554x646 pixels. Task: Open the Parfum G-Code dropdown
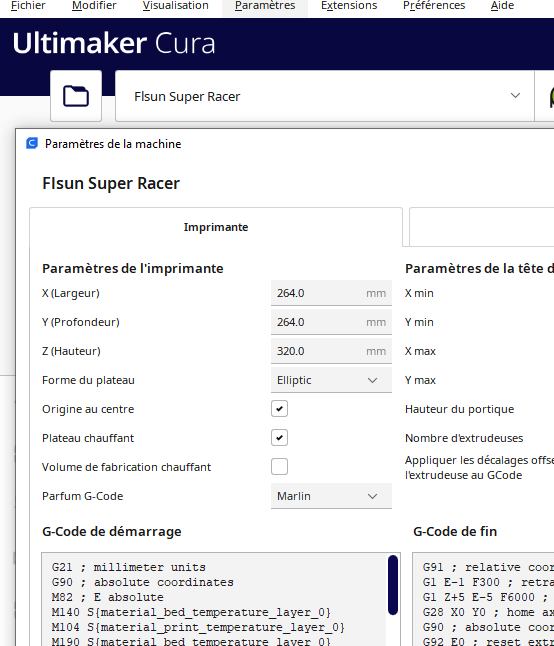tap(331, 496)
